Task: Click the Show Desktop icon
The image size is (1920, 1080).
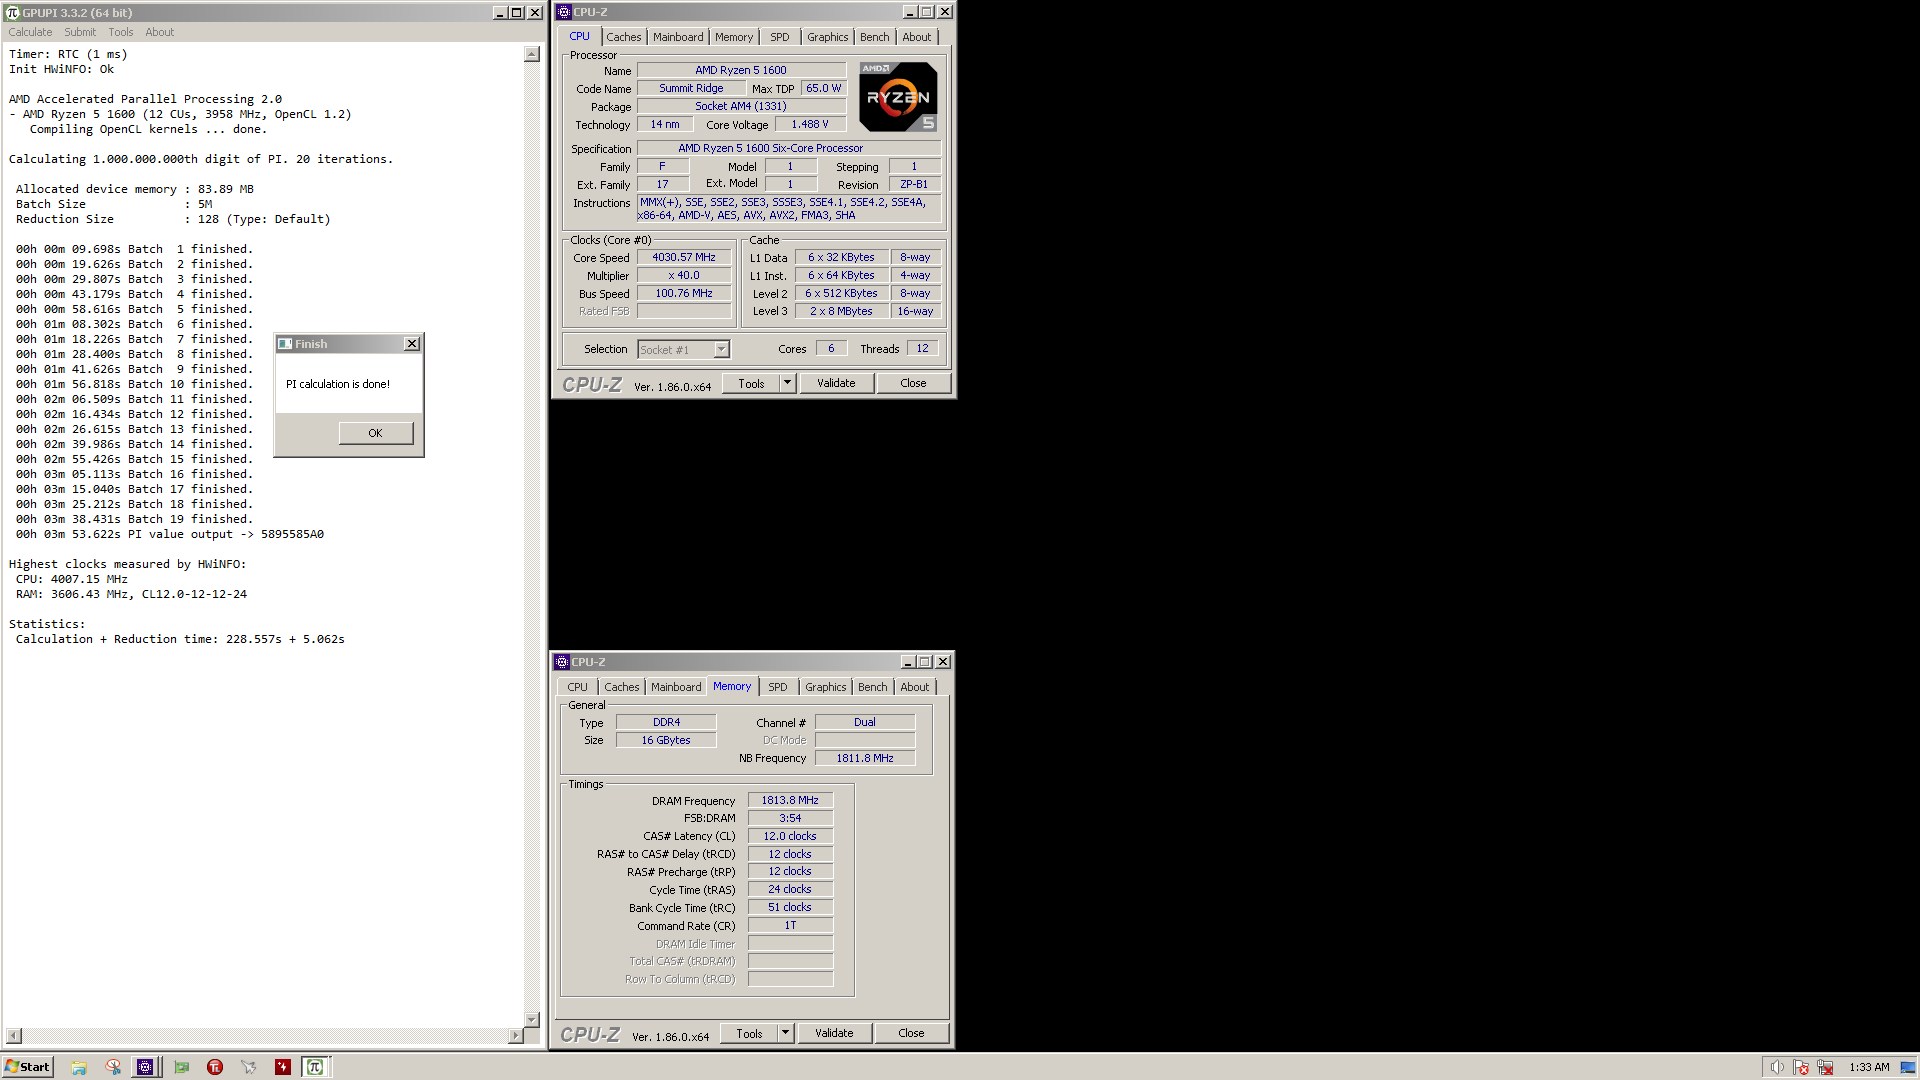Action: click(x=1909, y=1067)
